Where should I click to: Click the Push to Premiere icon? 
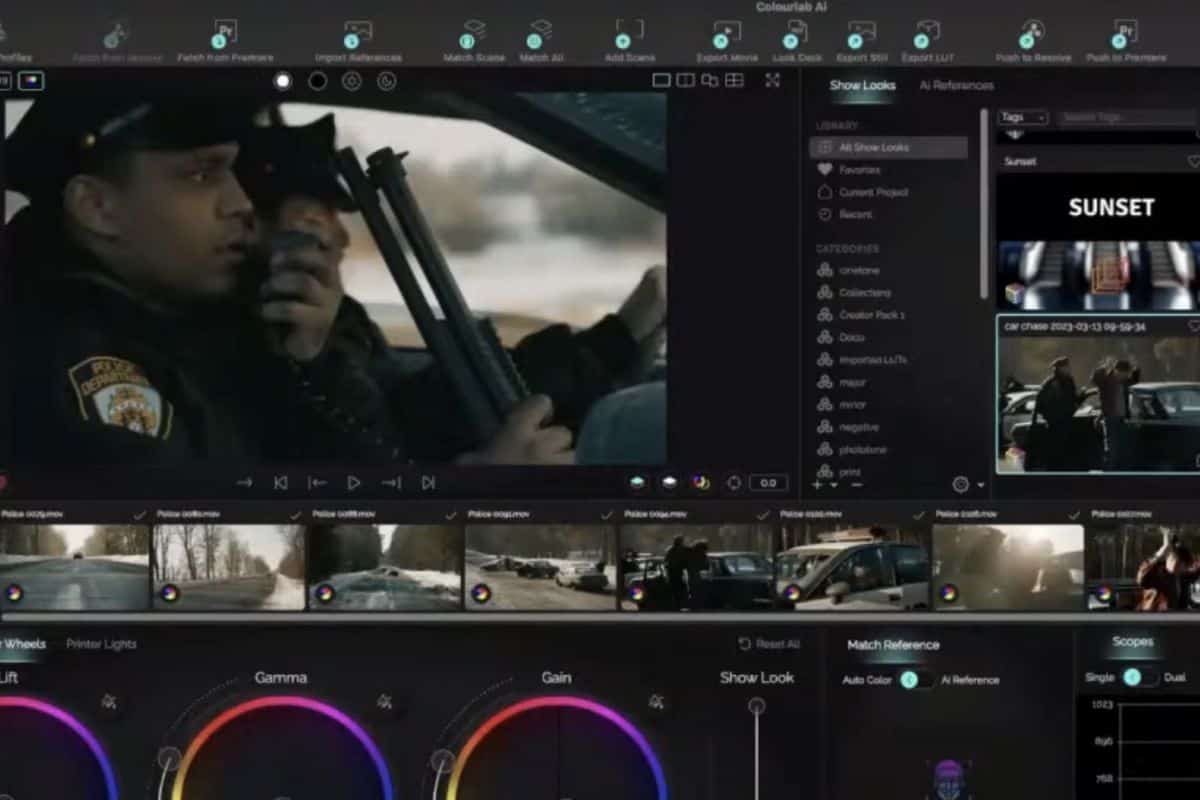point(1125,35)
